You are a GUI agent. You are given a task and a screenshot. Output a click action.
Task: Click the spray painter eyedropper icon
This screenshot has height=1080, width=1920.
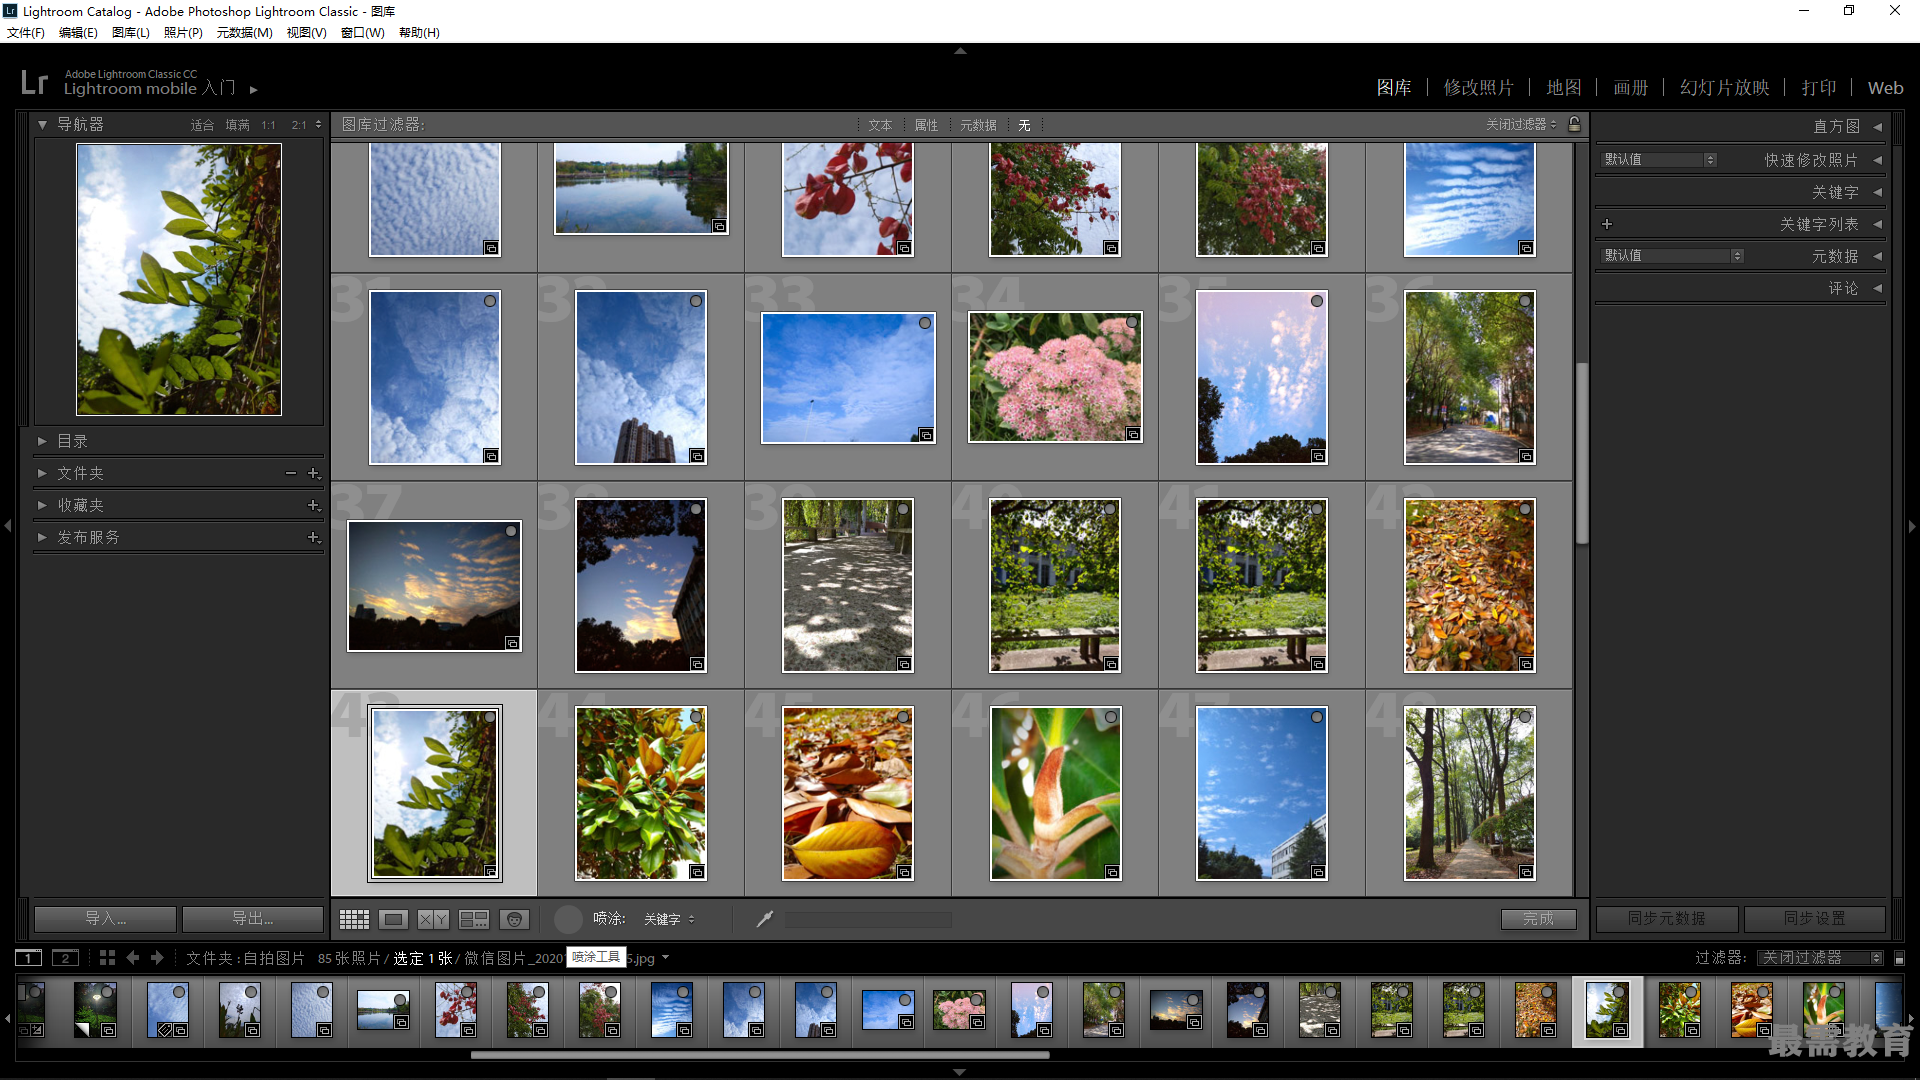[765, 919]
